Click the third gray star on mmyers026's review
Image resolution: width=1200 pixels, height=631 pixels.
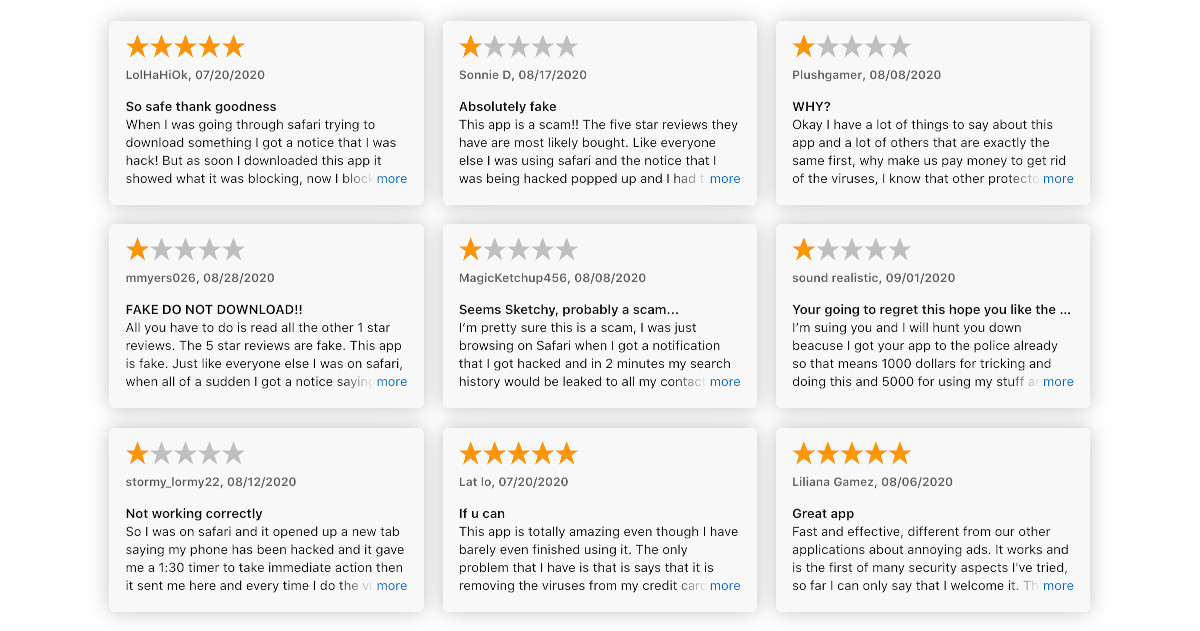point(185,249)
